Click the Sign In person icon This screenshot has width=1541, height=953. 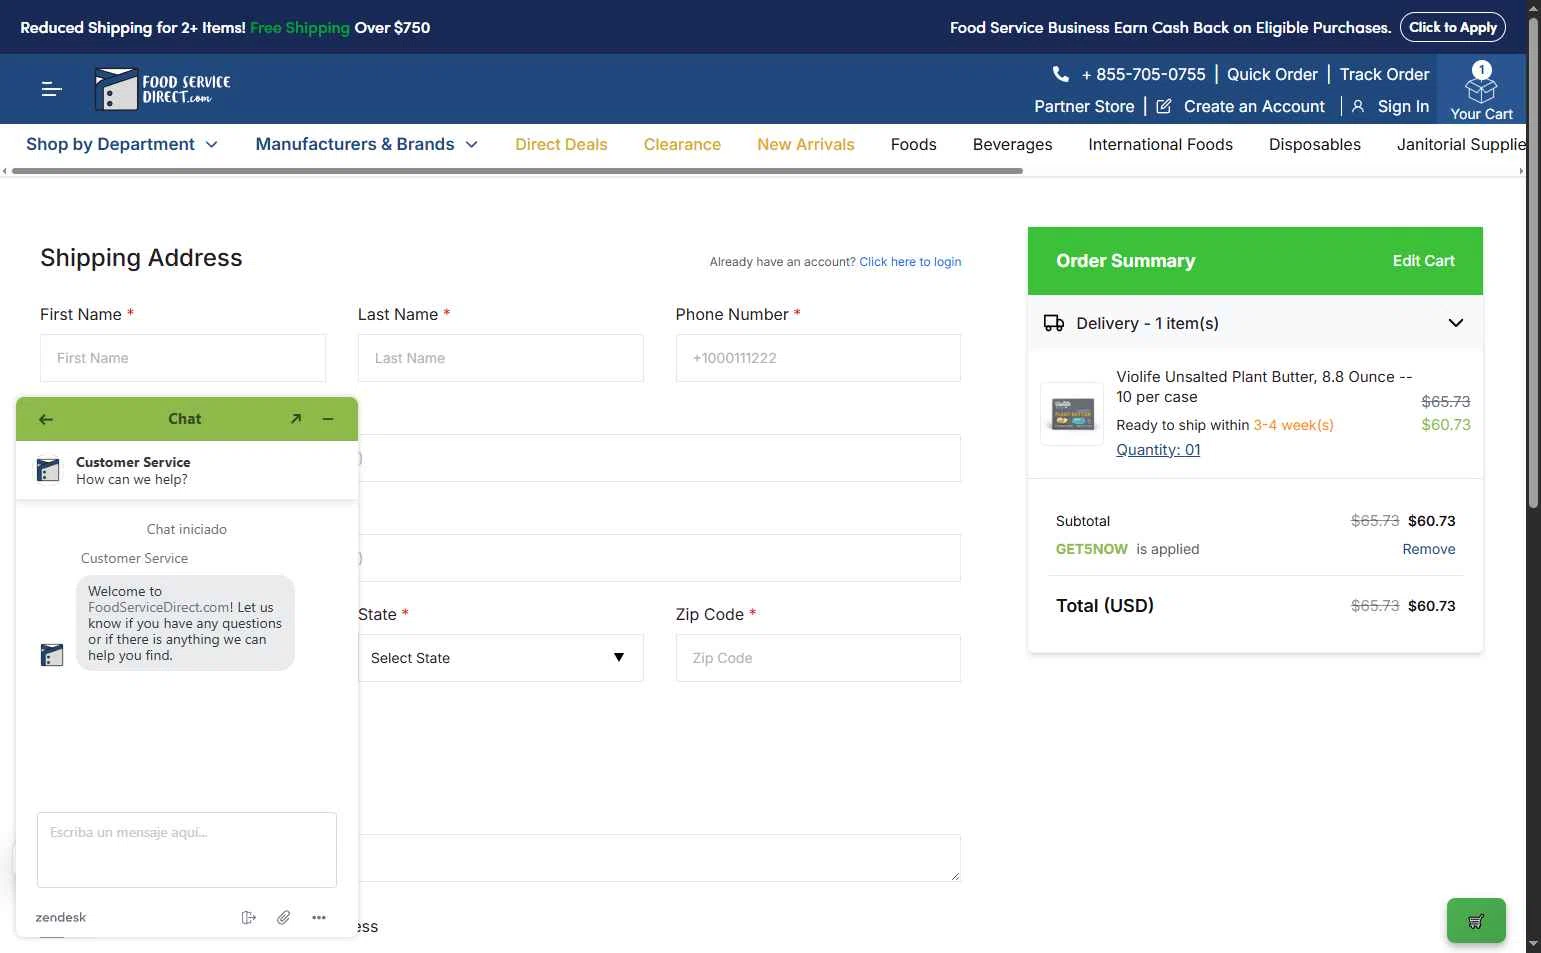pos(1358,106)
